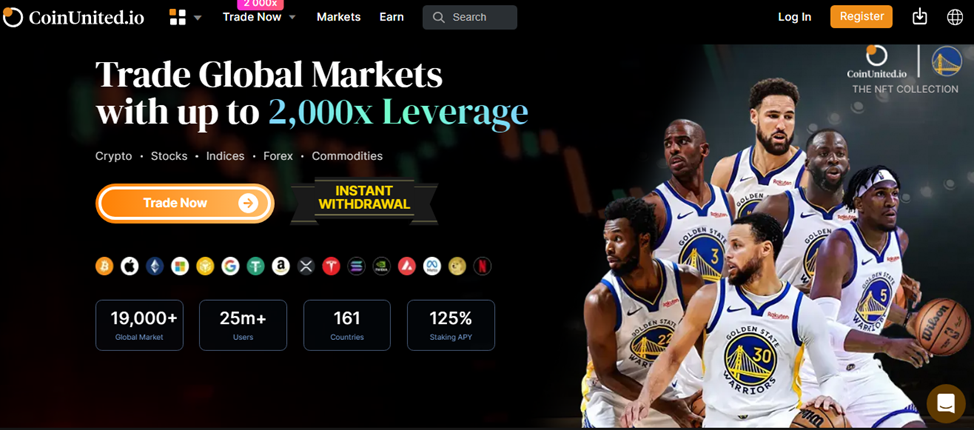Select the Dogecoin icon

pyautogui.click(x=457, y=267)
